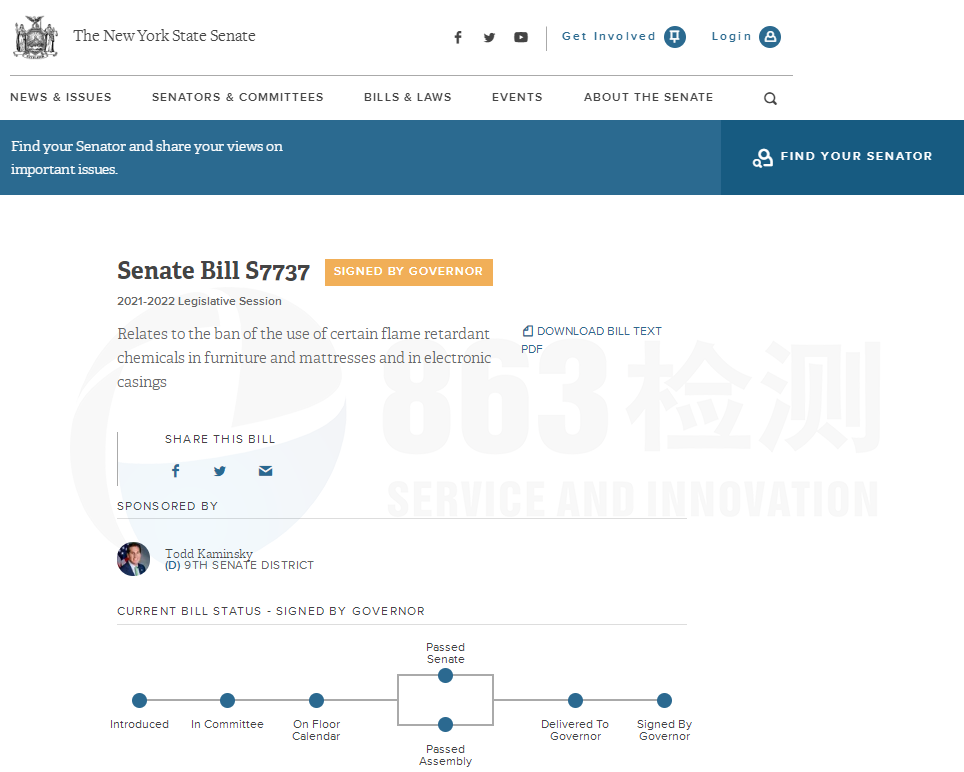Share this bill by email
The height and width of the screenshot is (772, 964).
[x=266, y=471]
